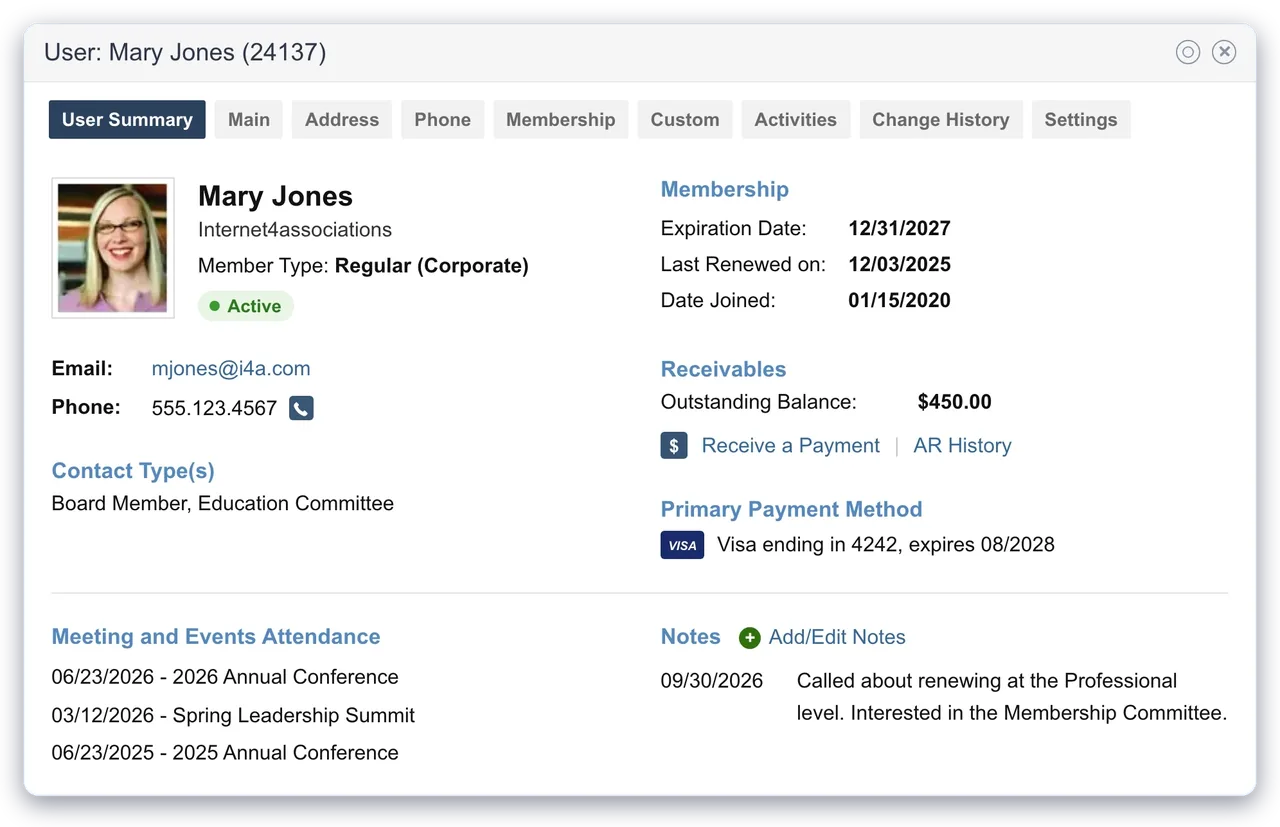The image size is (1280, 827).
Task: Click the $450.00 outstanding balance value
Action: (955, 402)
